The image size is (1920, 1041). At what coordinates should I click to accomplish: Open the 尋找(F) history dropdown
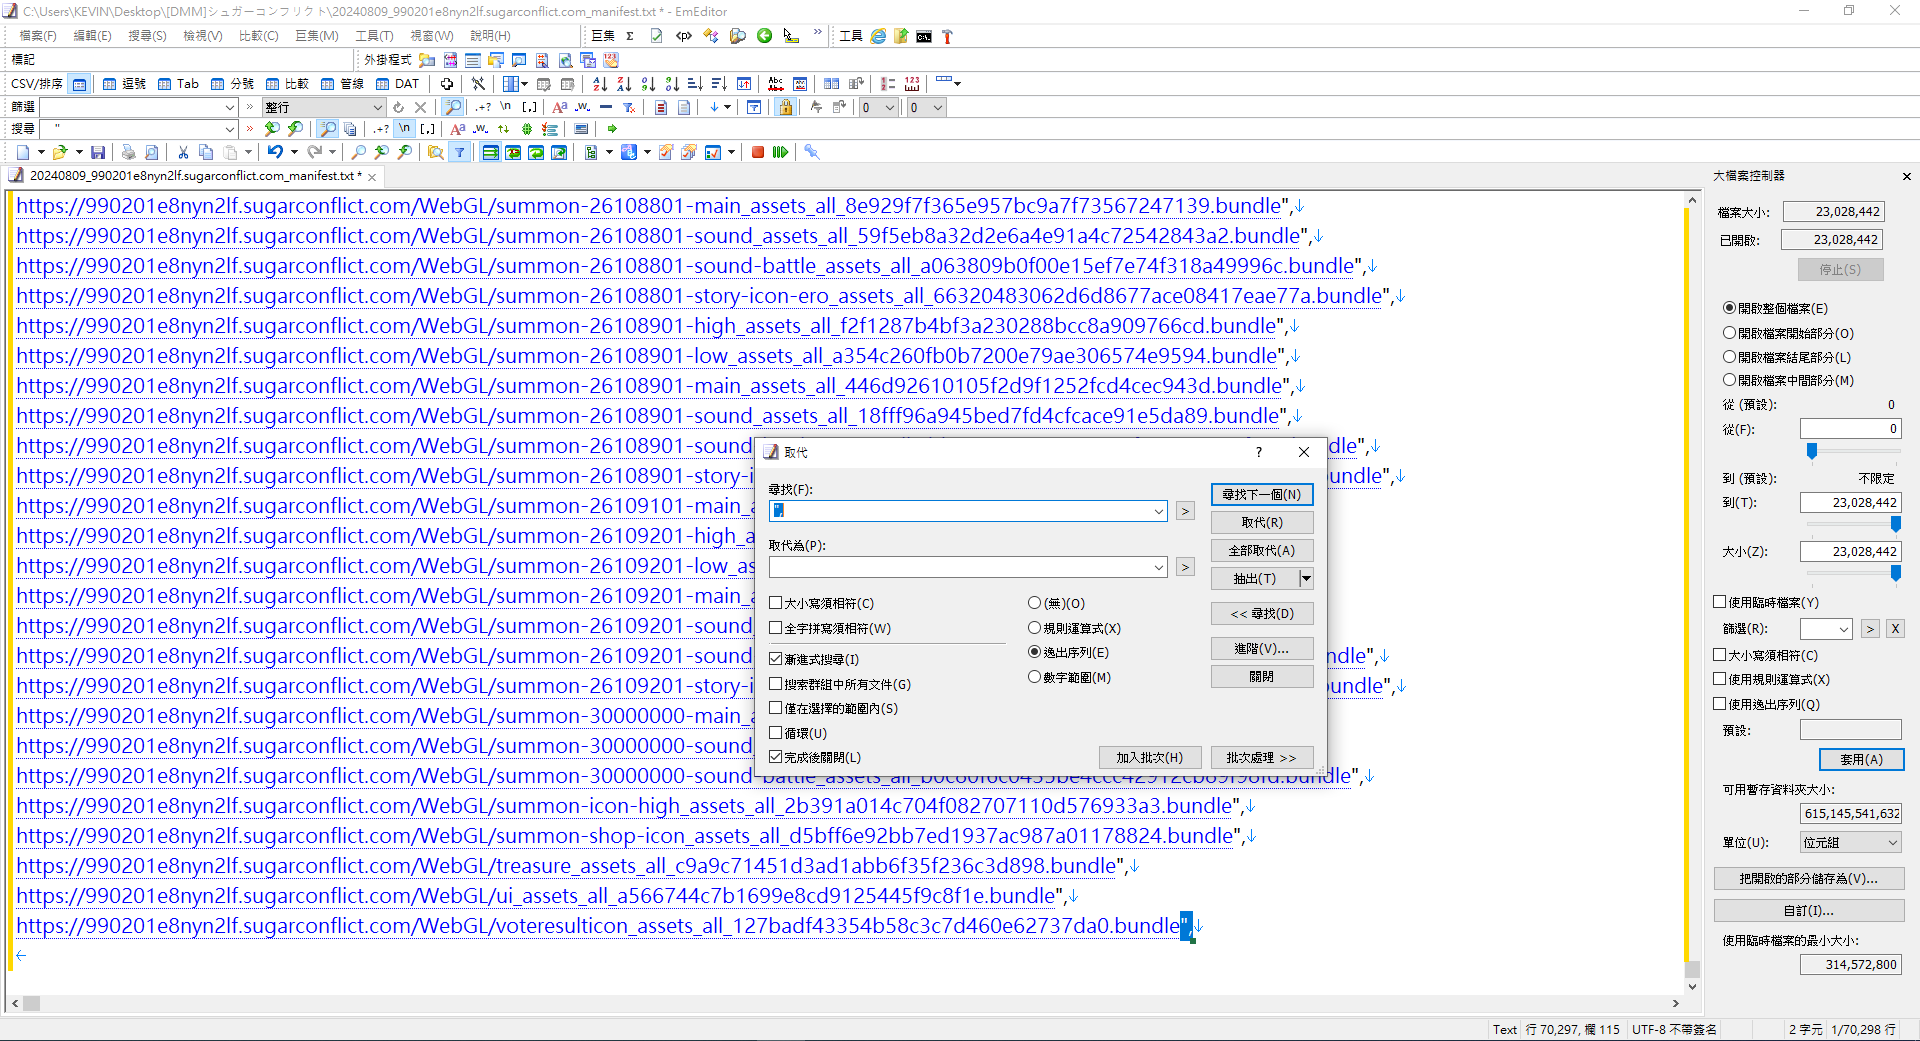coord(1158,511)
